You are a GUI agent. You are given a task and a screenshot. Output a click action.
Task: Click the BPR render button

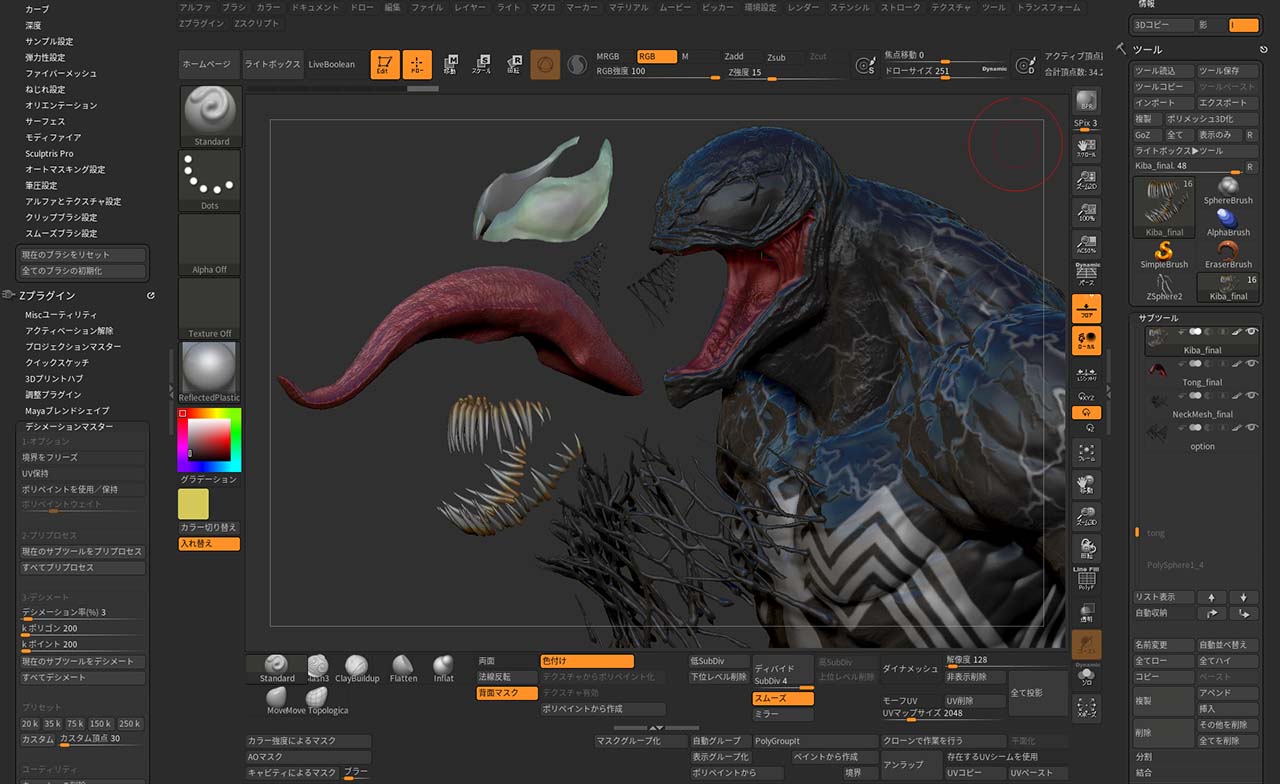coord(1086,102)
